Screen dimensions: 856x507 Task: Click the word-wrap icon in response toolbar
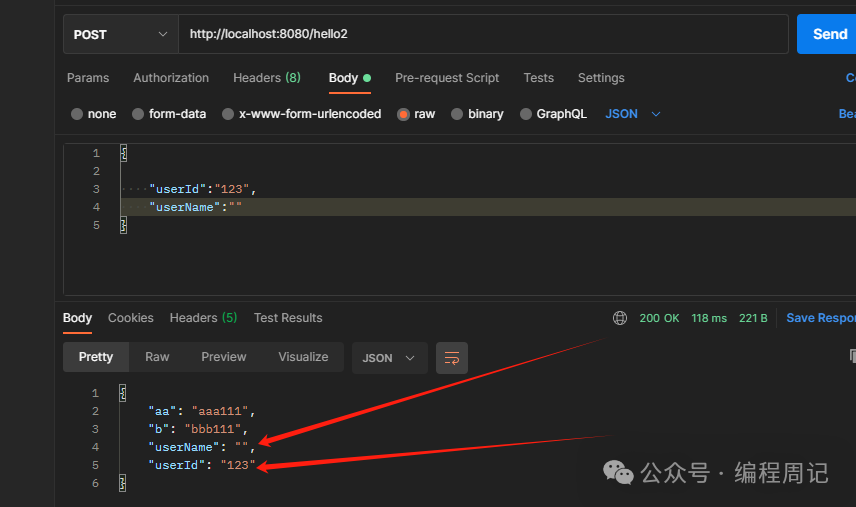pyautogui.click(x=451, y=358)
